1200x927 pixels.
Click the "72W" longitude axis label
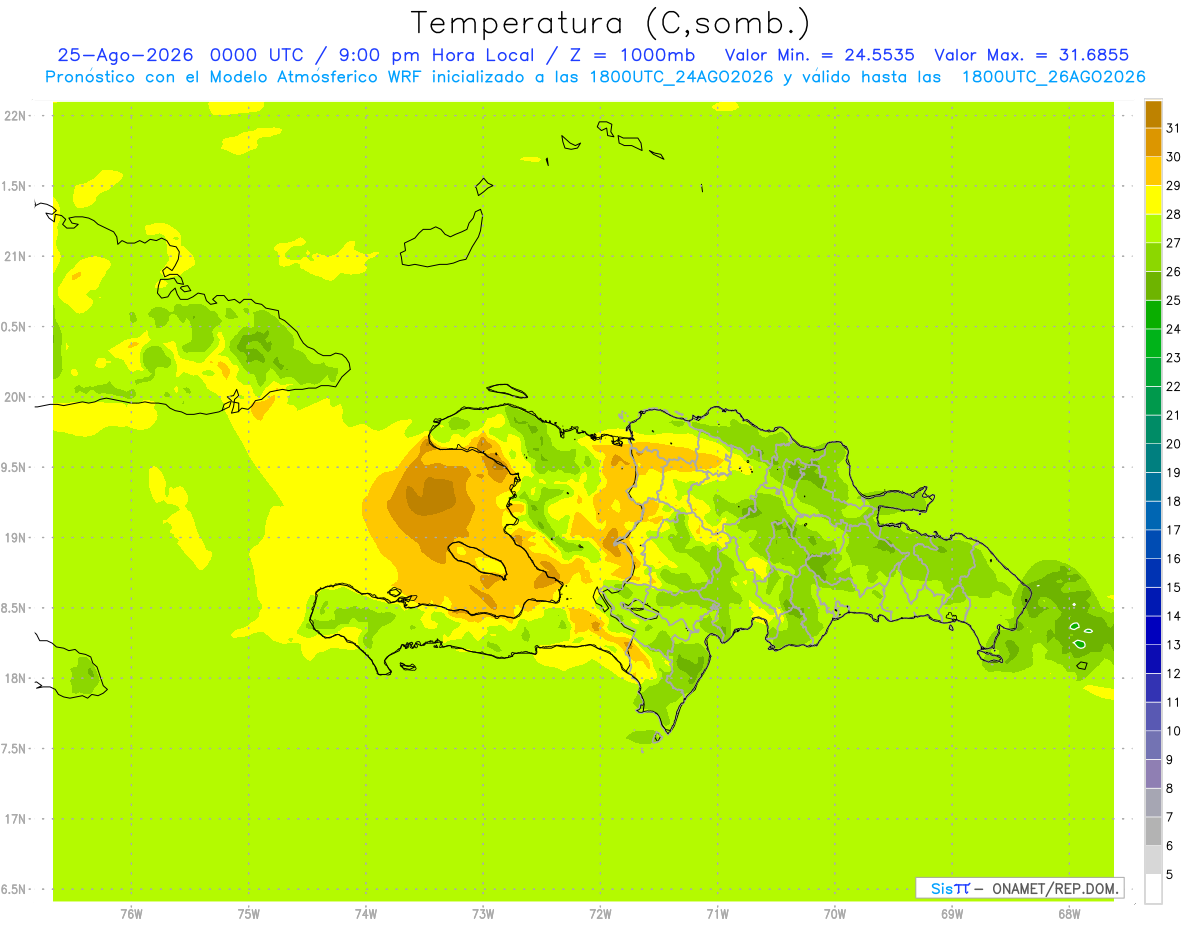click(600, 913)
